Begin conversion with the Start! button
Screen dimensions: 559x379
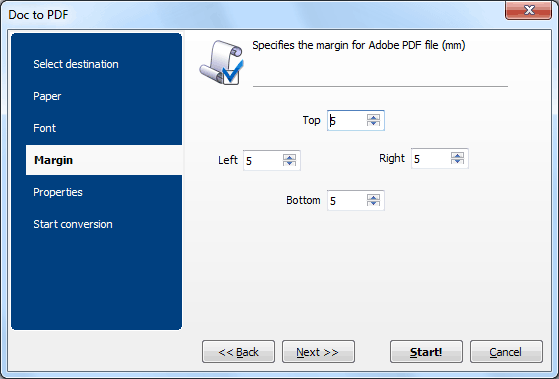click(426, 352)
